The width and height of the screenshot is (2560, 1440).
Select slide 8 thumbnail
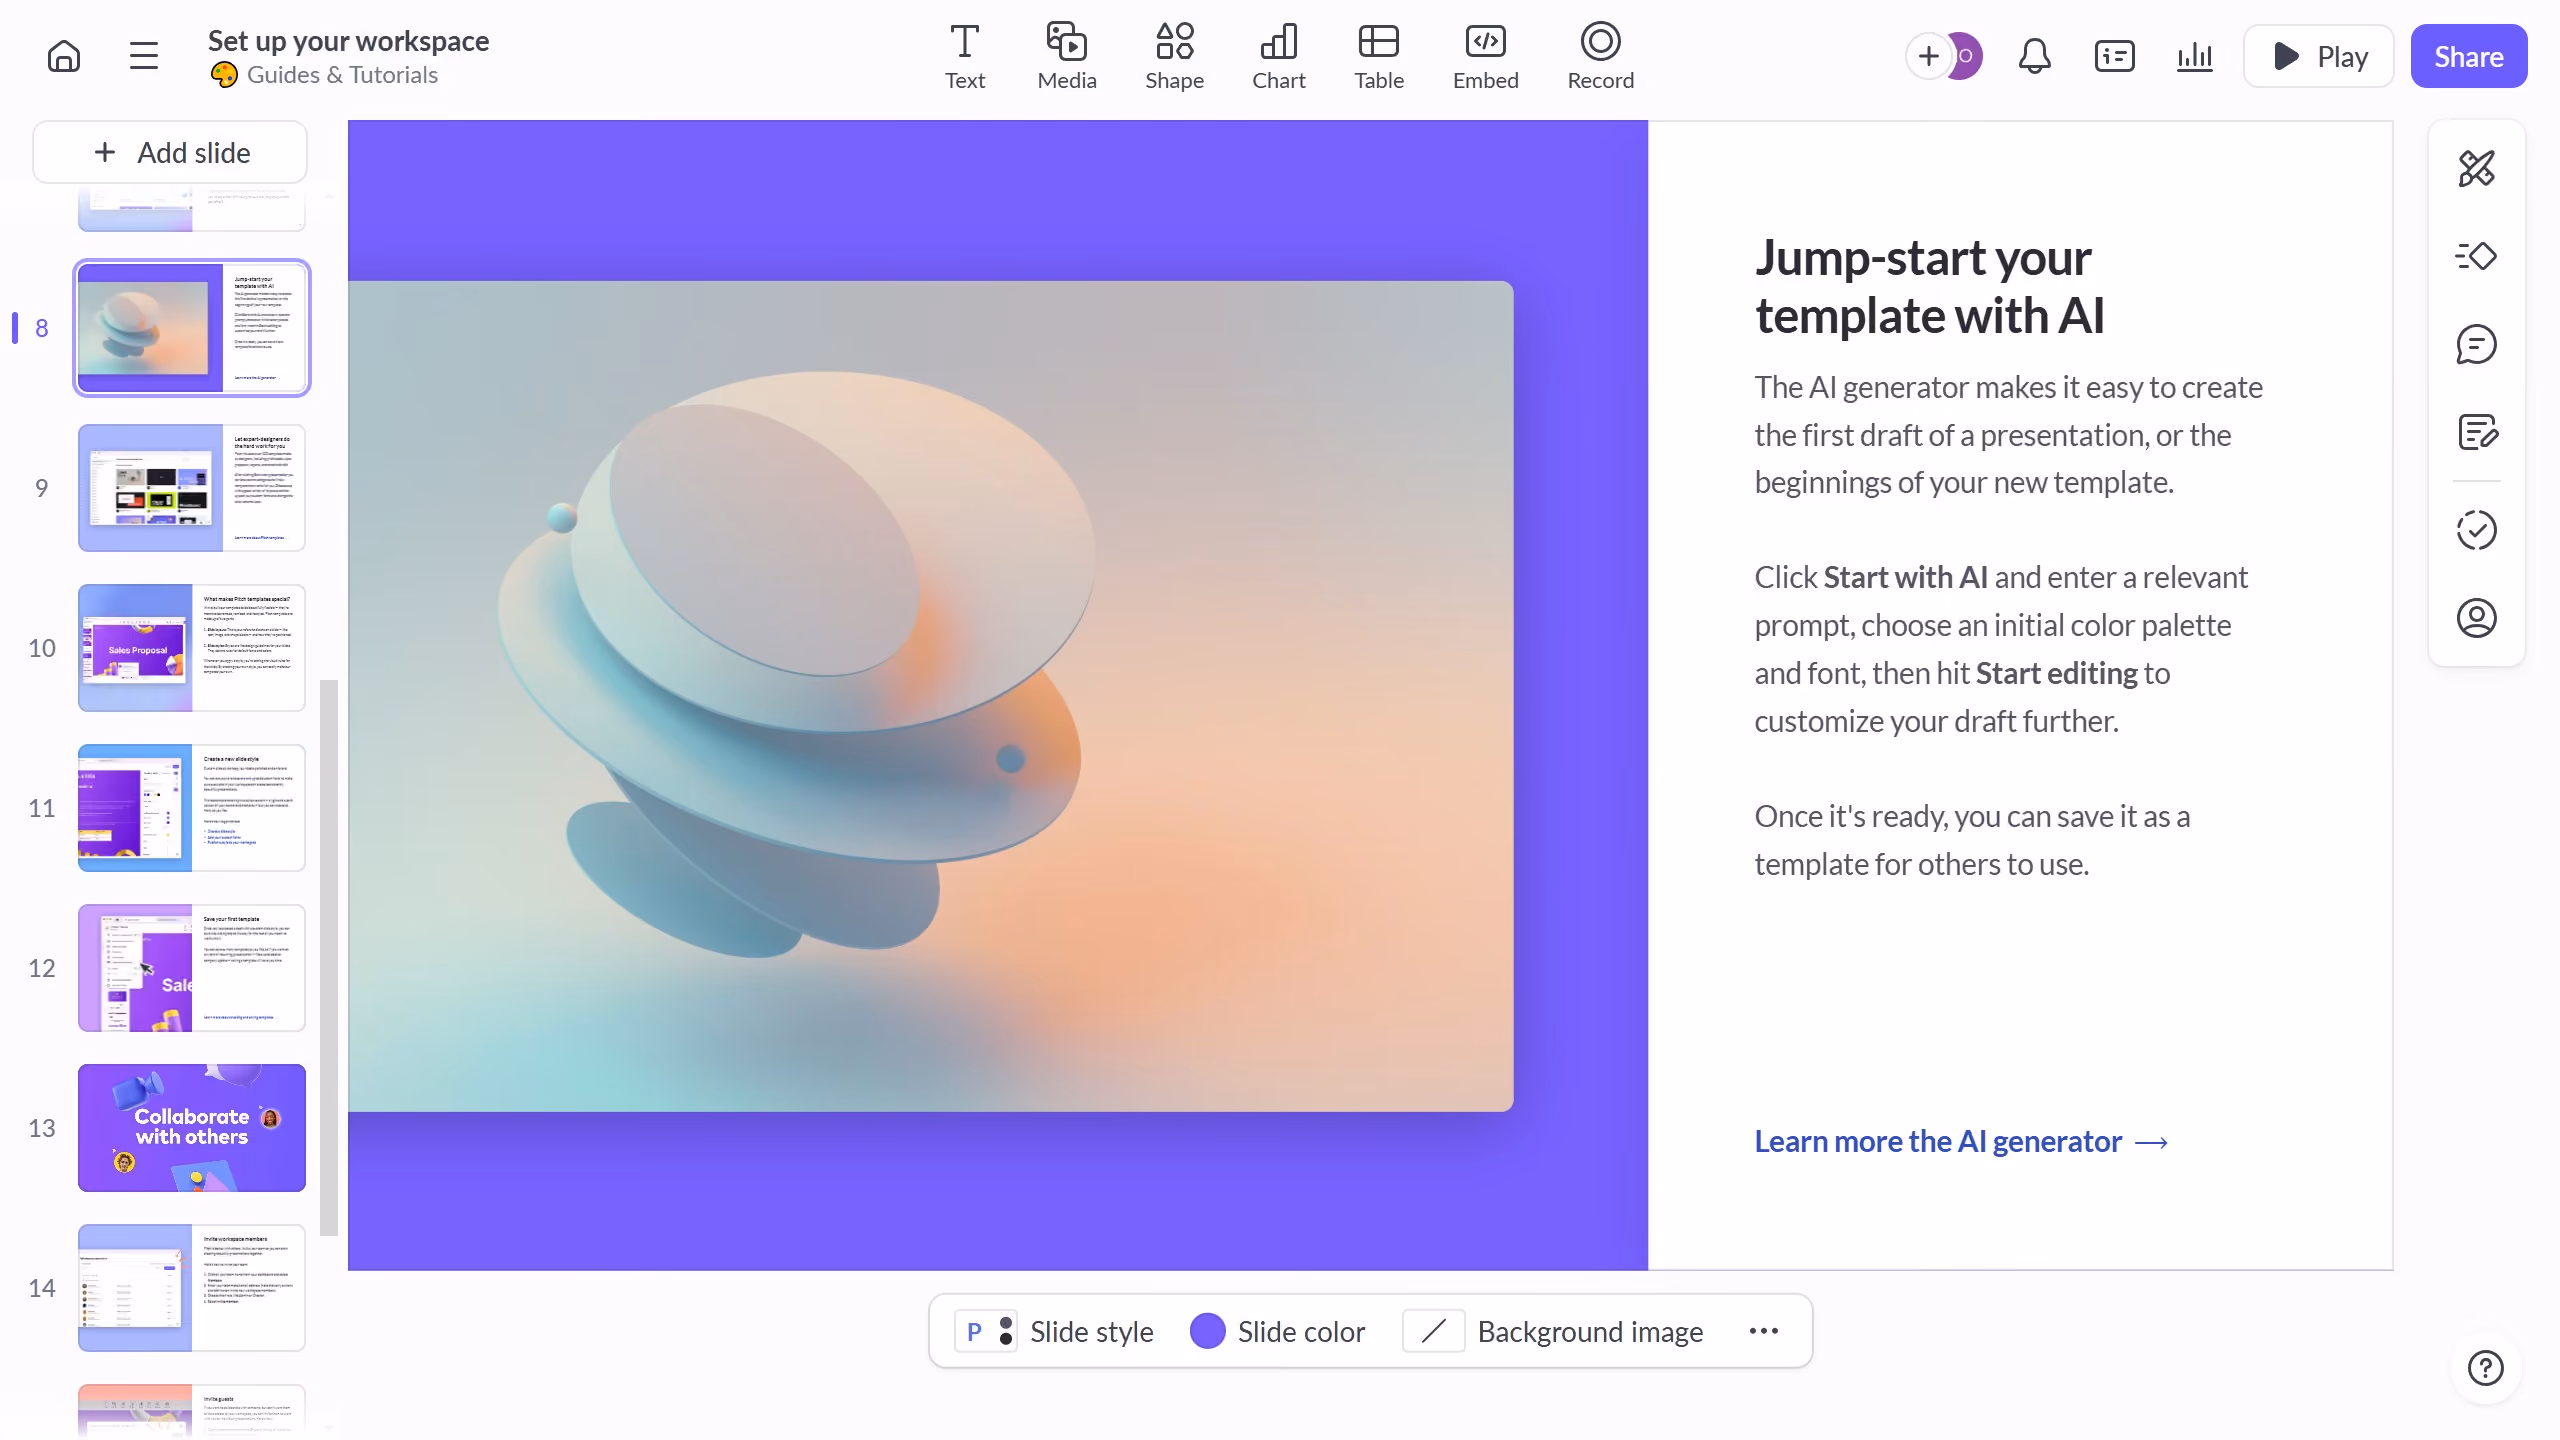192,328
